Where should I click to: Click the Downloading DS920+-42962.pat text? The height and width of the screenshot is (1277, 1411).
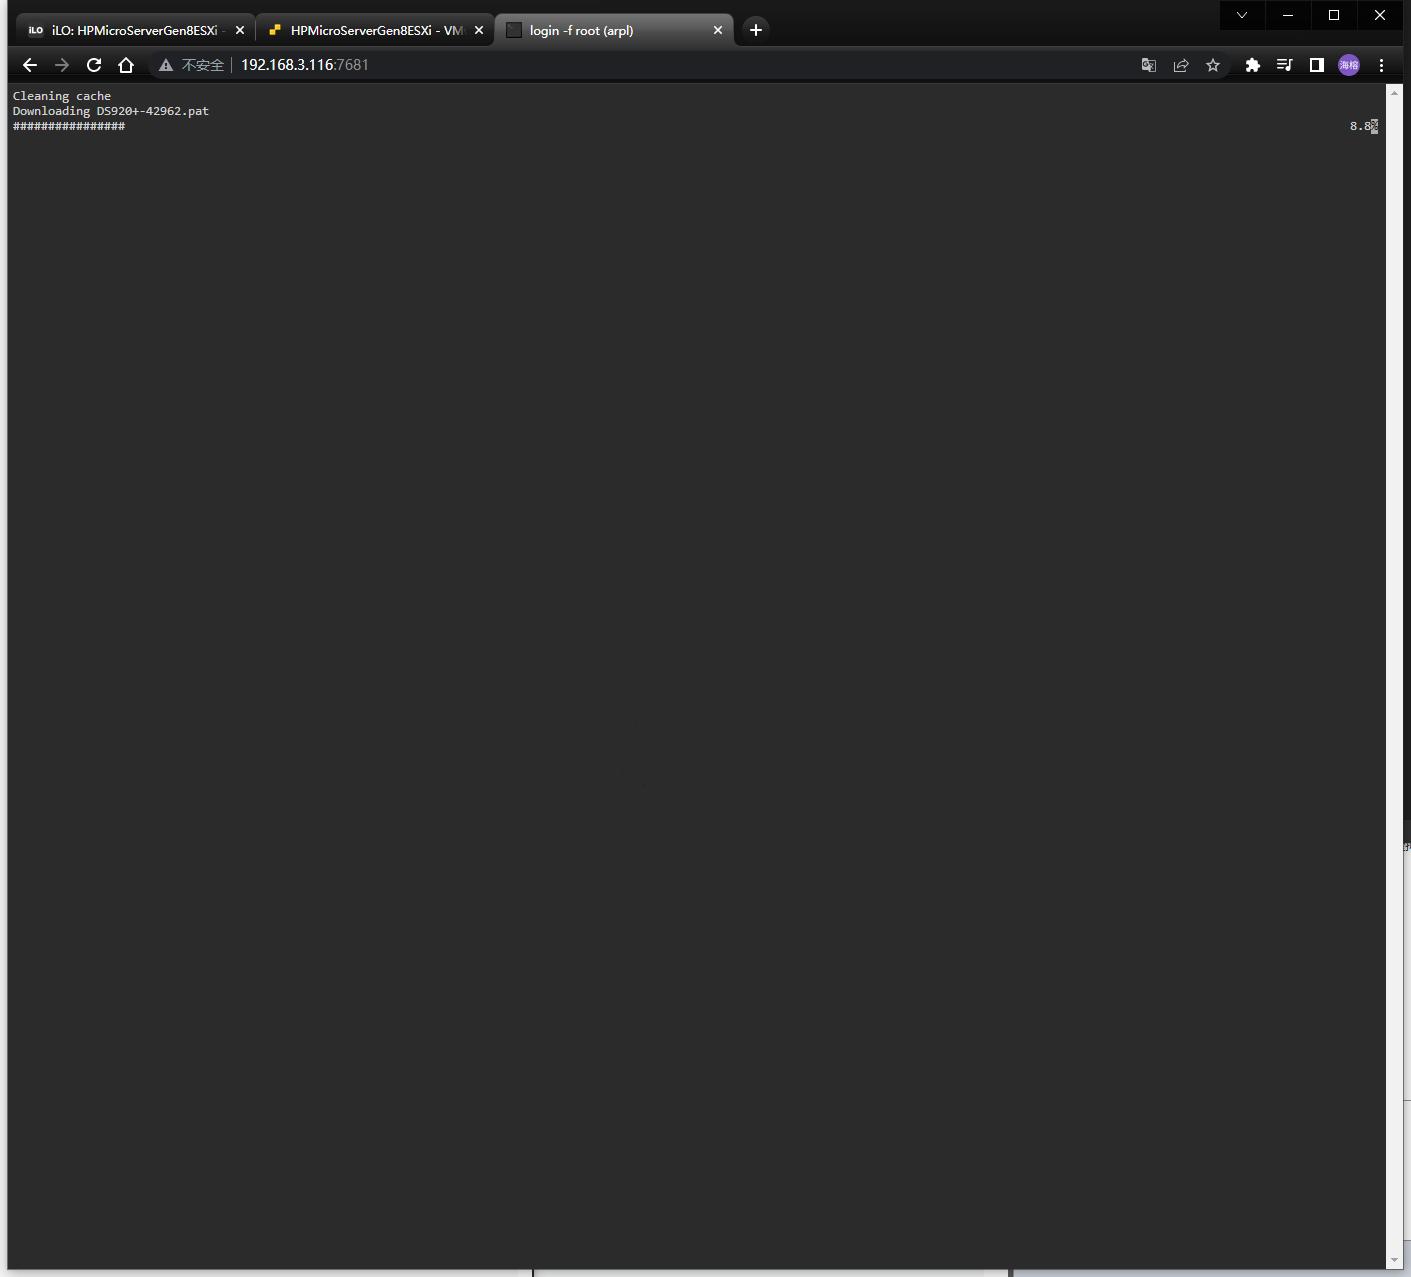111,111
